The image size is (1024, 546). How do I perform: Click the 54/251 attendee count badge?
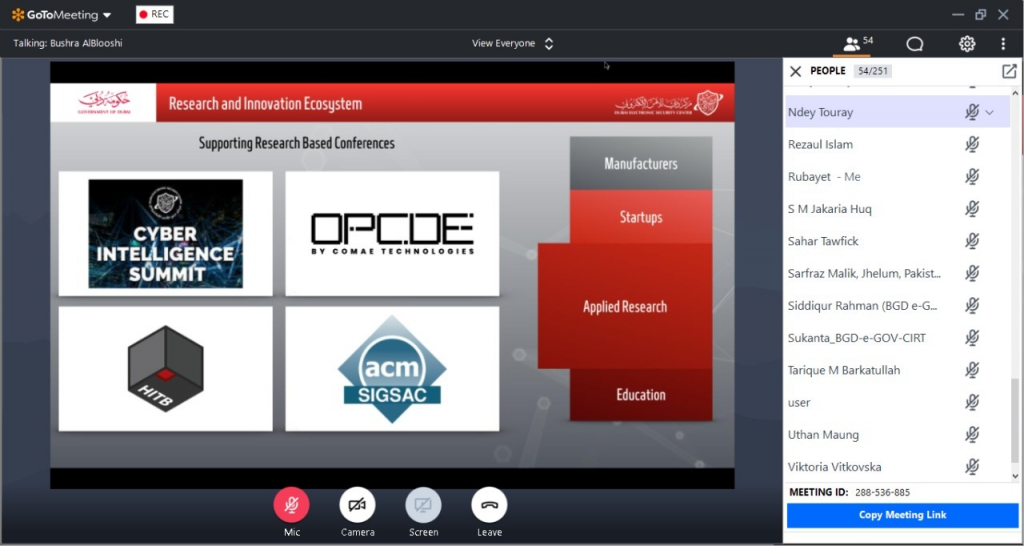point(872,71)
